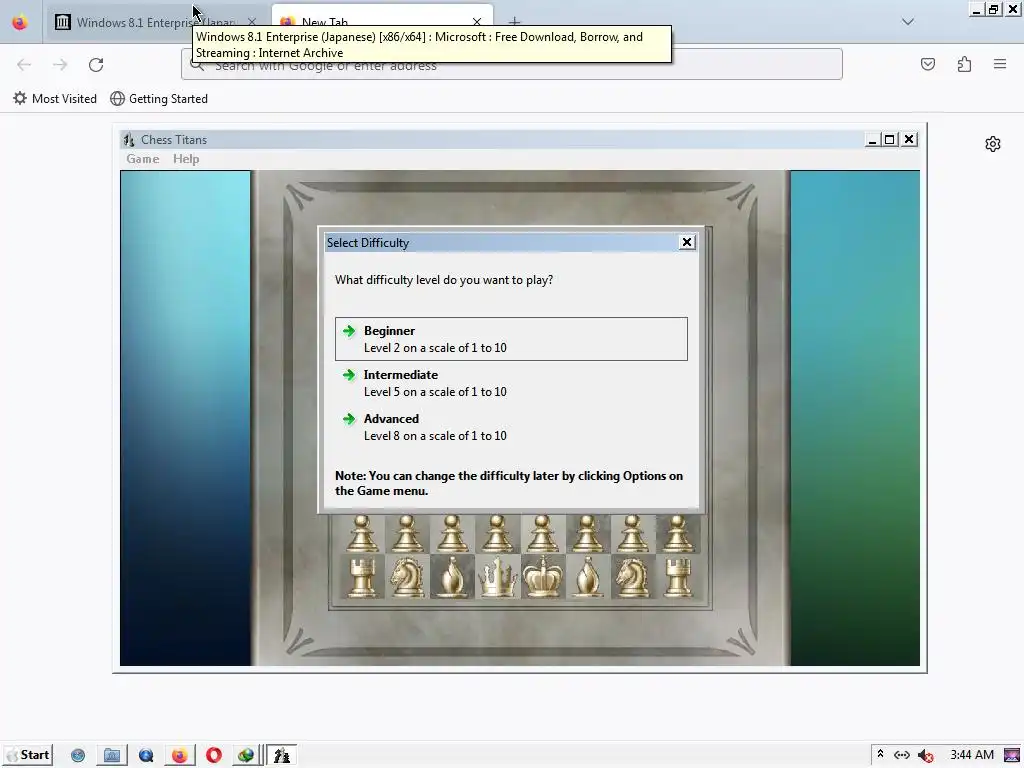
Task: Open the Firefox taskbar icon
Action: coord(179,756)
